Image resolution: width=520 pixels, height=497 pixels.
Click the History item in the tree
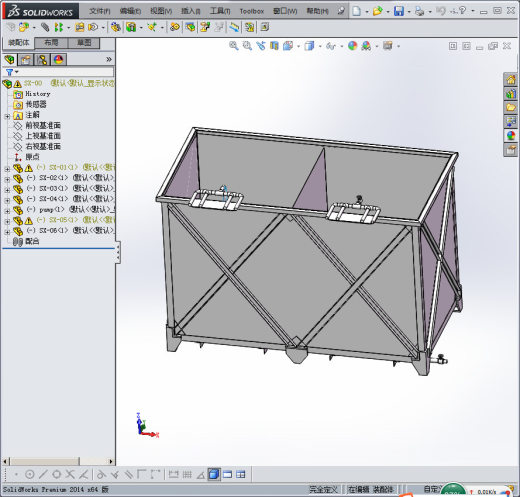pyautogui.click(x=38, y=94)
